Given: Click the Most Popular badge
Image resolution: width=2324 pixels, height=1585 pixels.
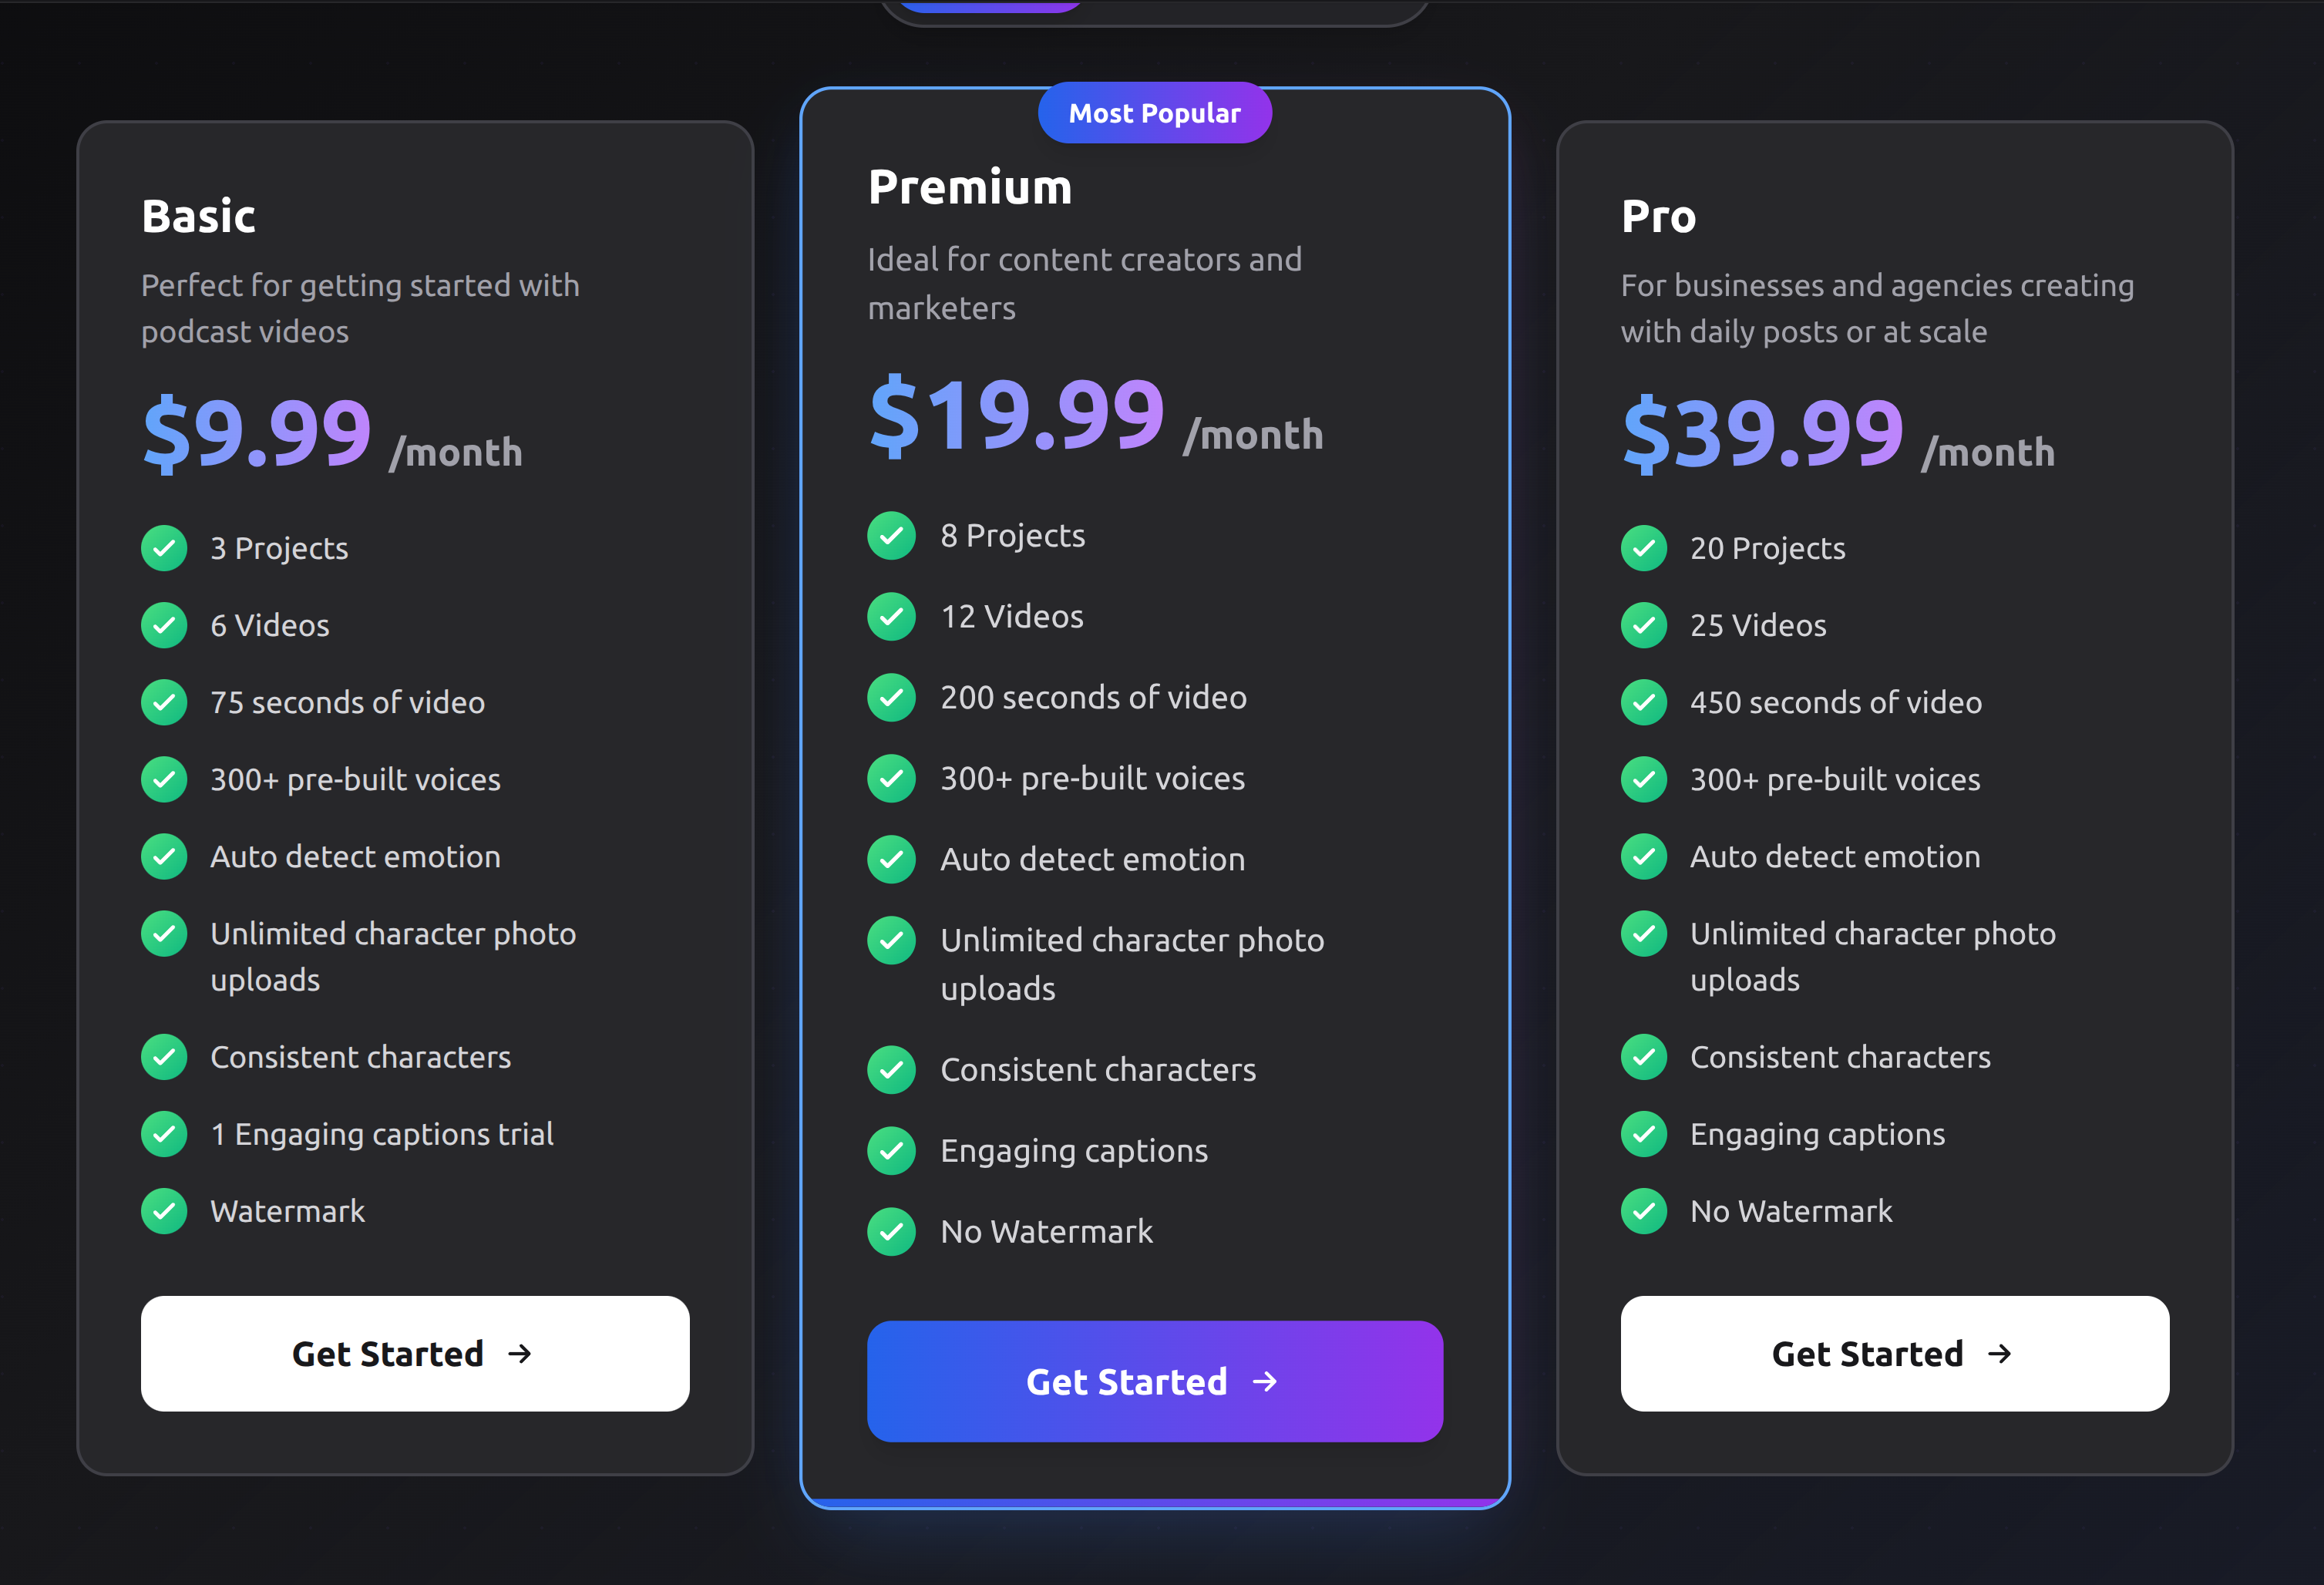Looking at the screenshot, I should click(1155, 112).
